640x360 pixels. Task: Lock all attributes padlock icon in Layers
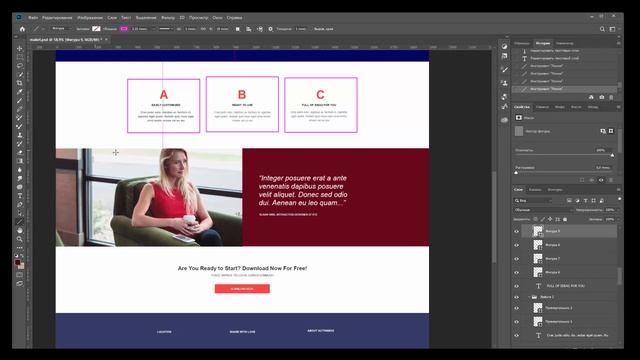pos(565,219)
